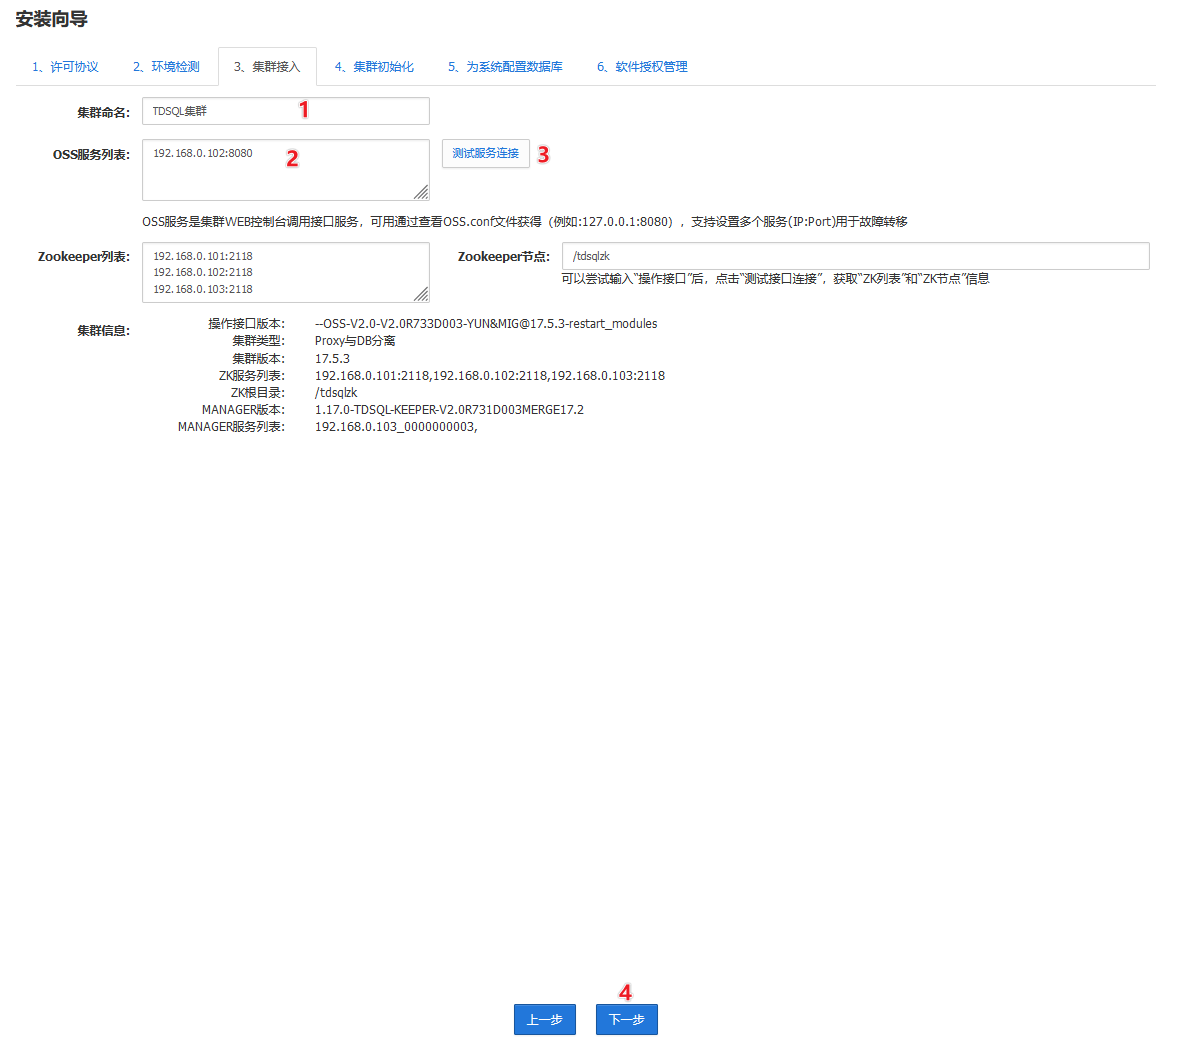Switch to the 6、软件授权管理 tab
This screenshot has width=1195, height=1058.
tap(642, 67)
